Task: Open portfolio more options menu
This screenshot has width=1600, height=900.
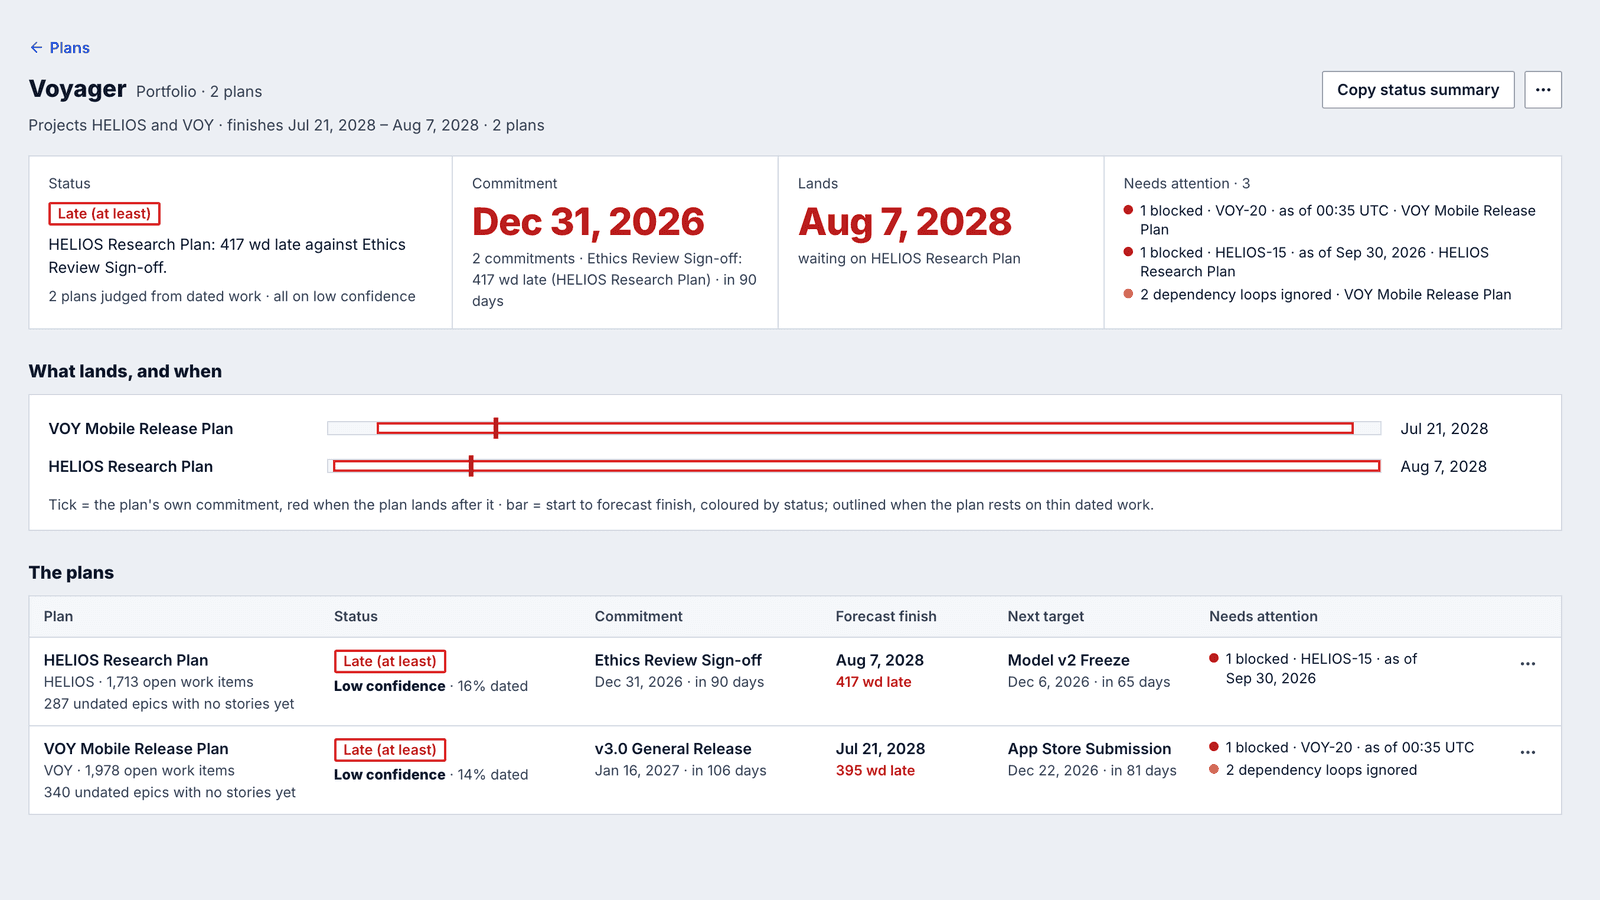Action: pos(1543,90)
